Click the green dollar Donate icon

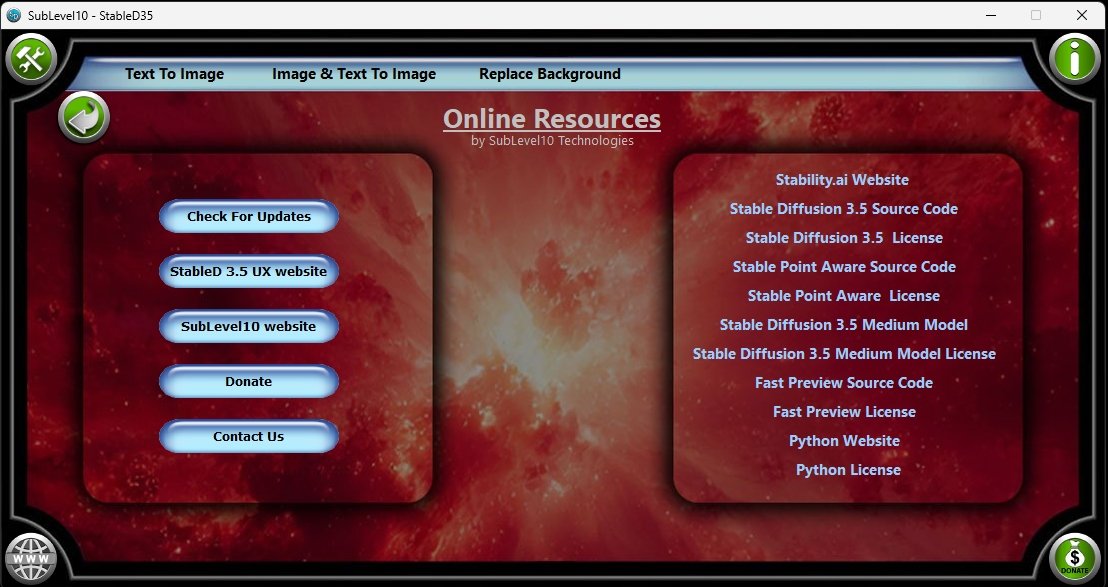point(1075,557)
